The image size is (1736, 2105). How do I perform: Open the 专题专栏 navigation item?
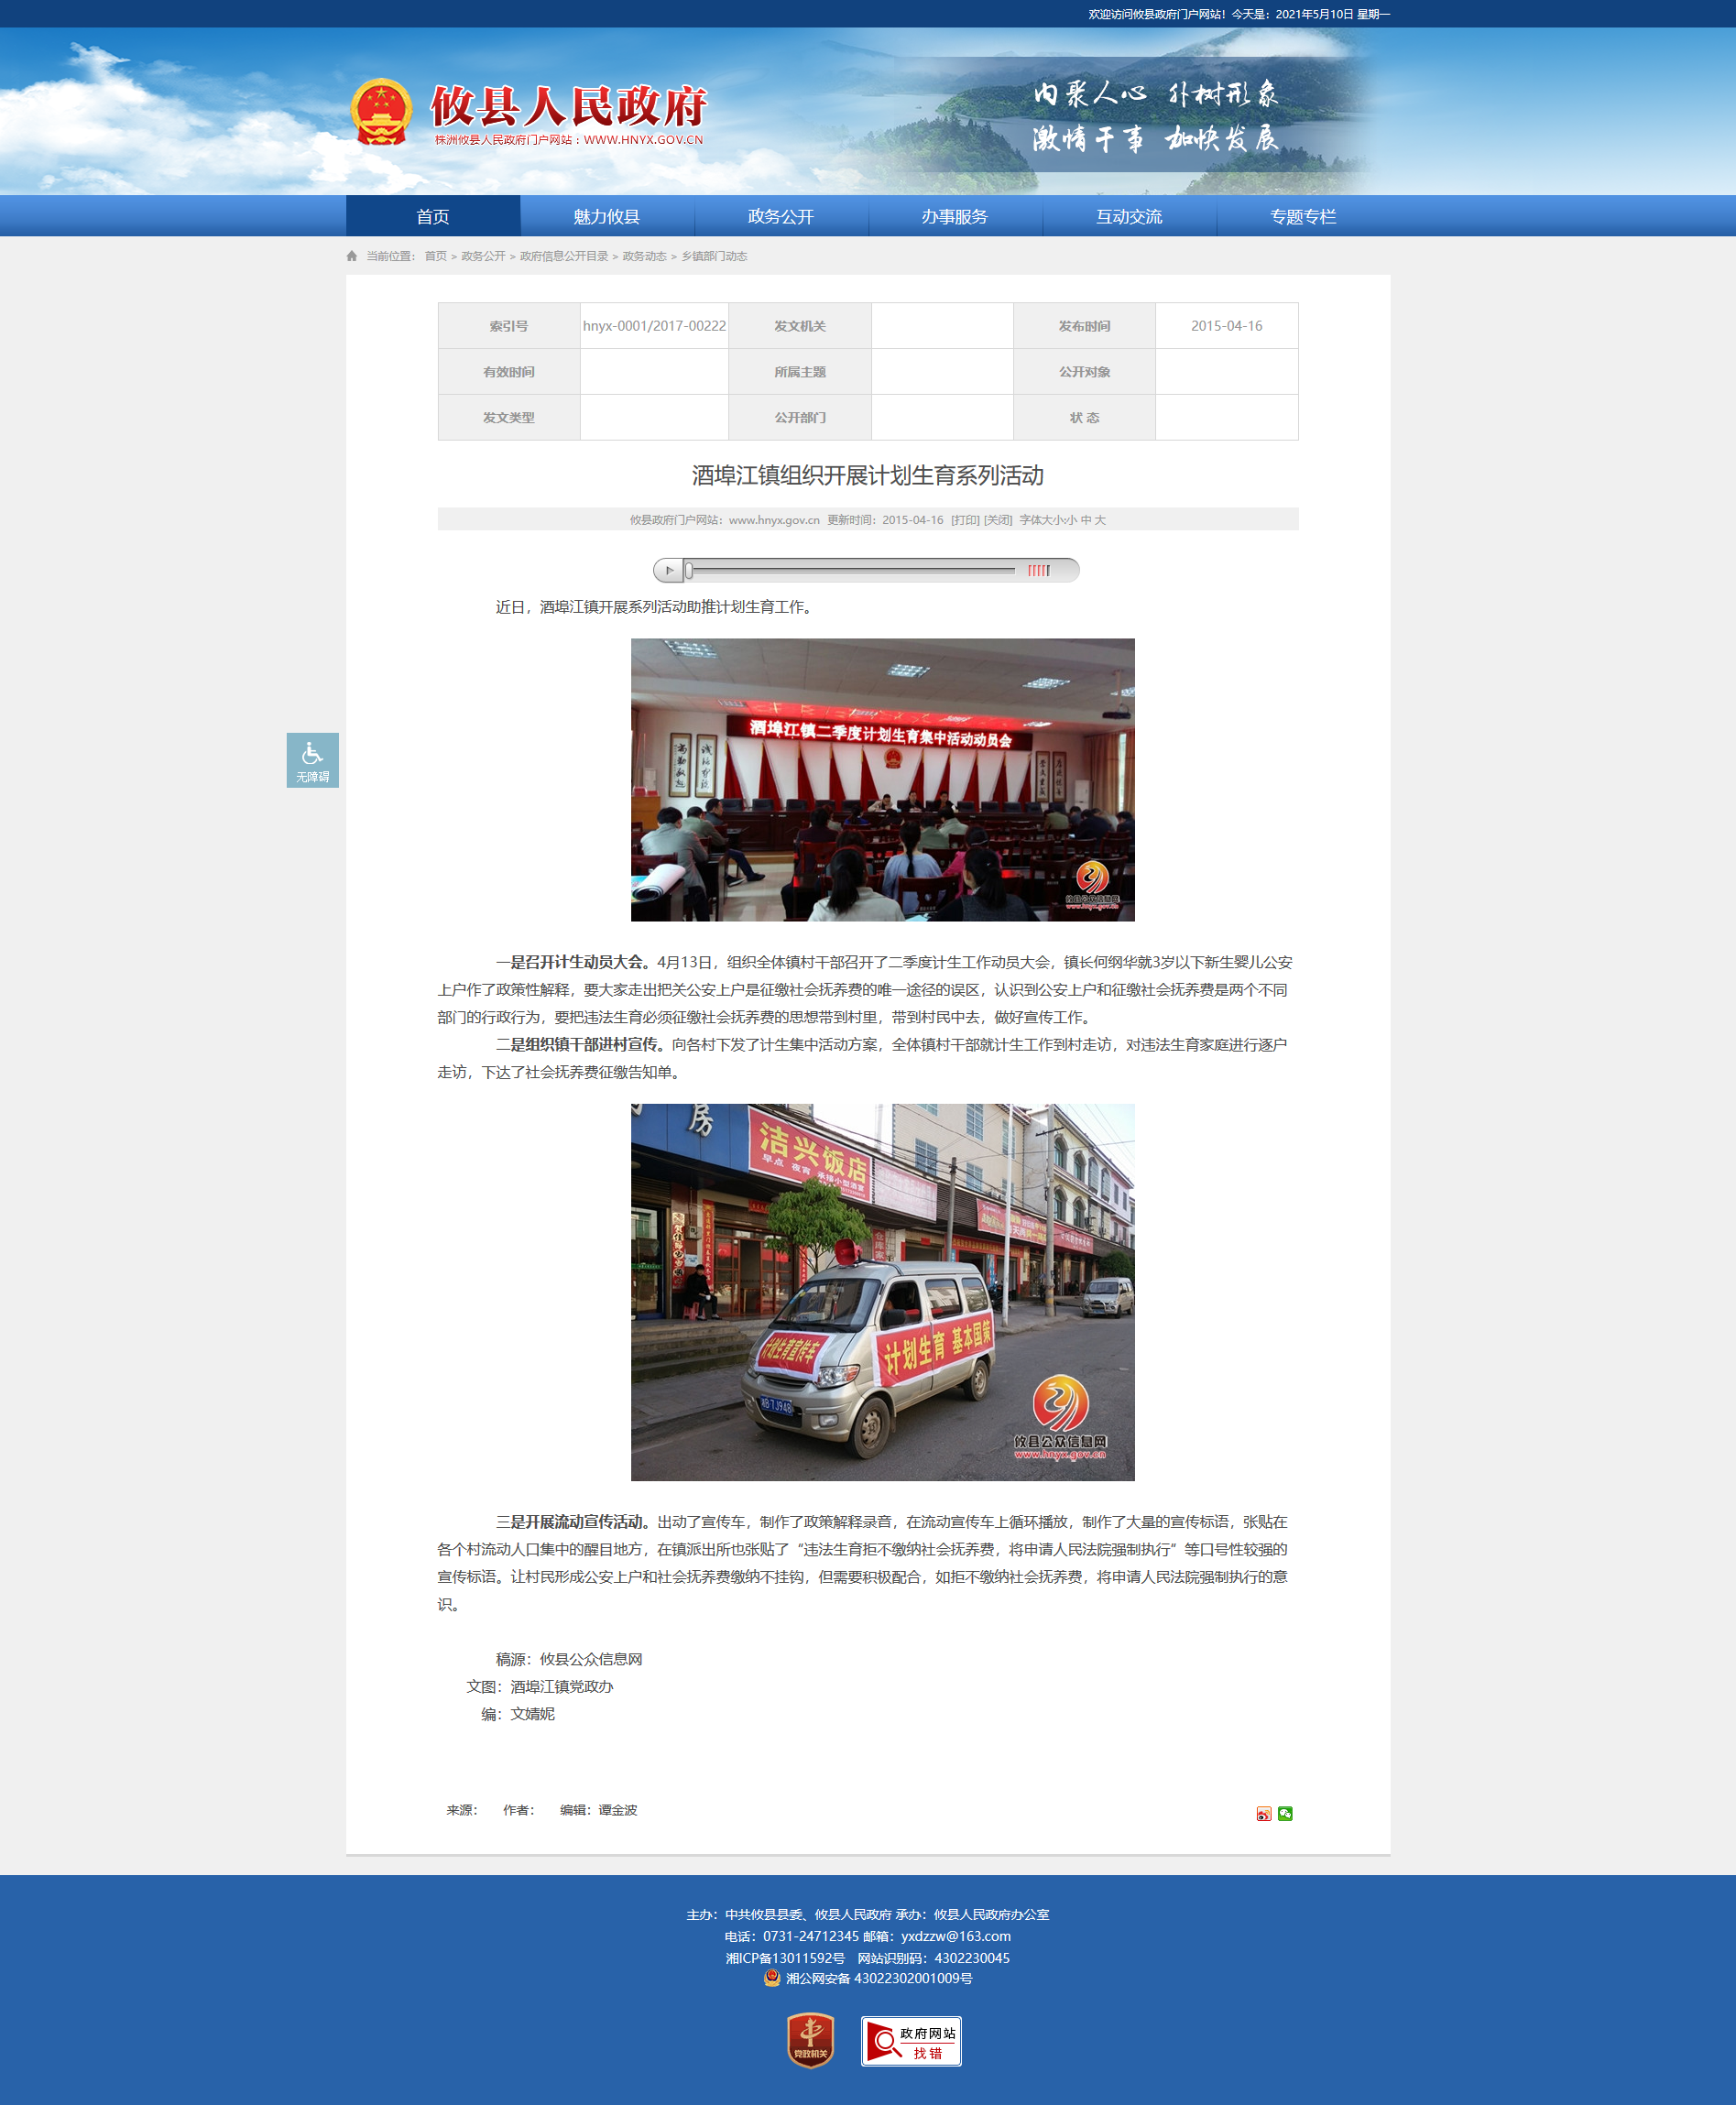click(1303, 216)
